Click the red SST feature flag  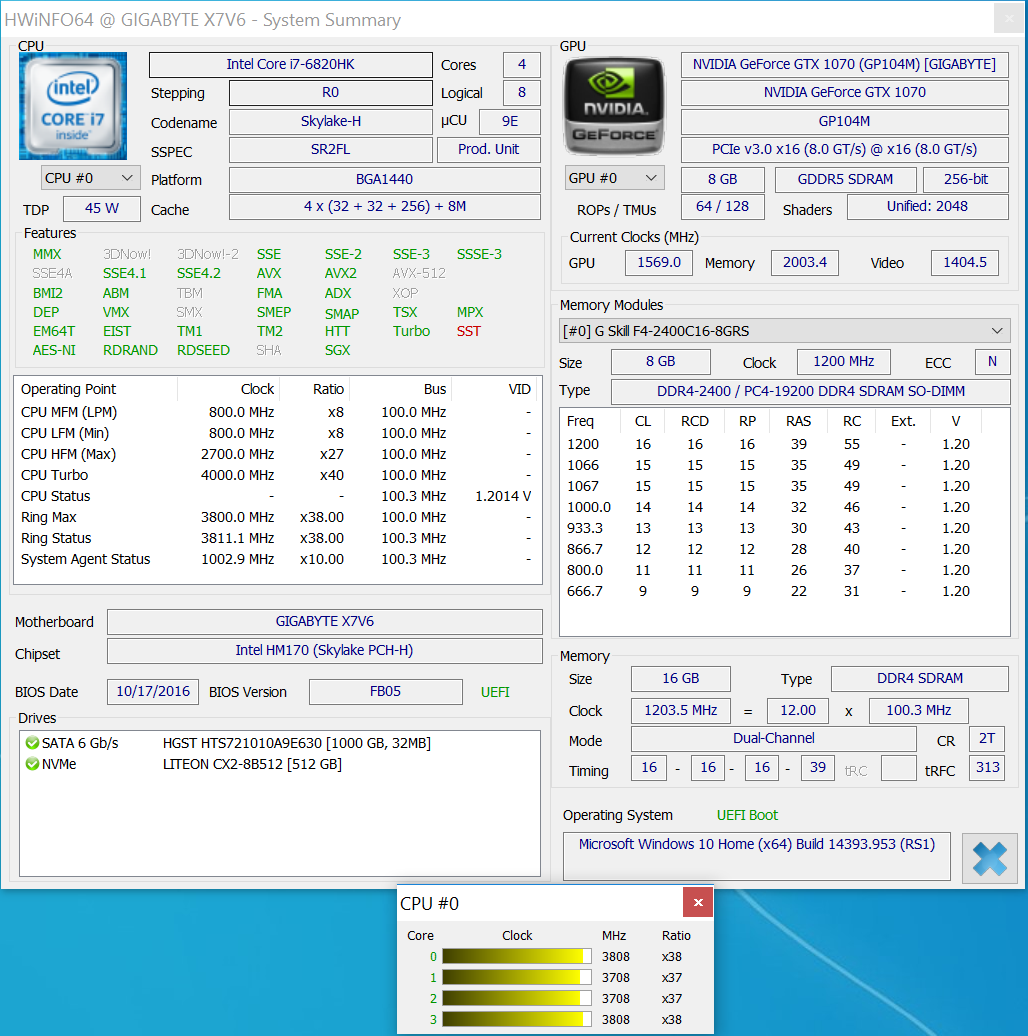(x=468, y=332)
